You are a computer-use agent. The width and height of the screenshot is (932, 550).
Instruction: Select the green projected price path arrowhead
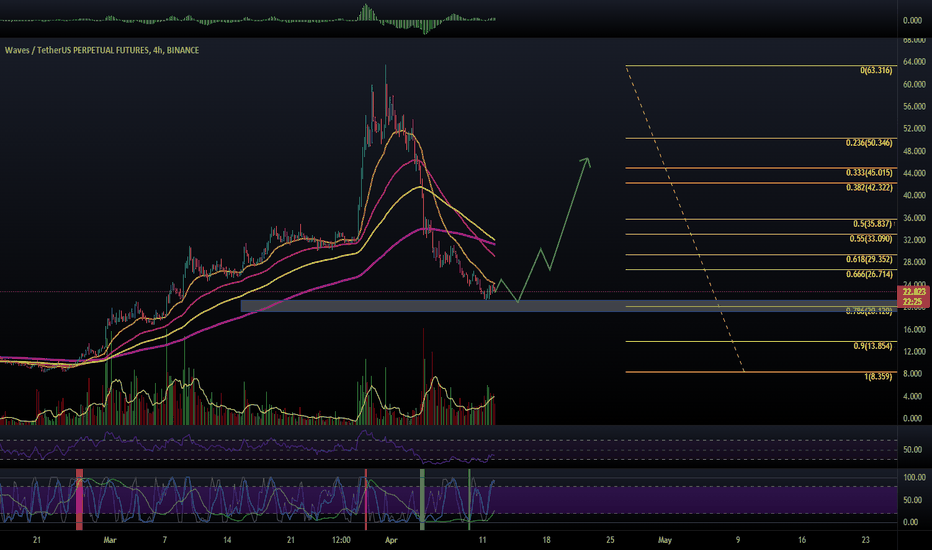585,162
